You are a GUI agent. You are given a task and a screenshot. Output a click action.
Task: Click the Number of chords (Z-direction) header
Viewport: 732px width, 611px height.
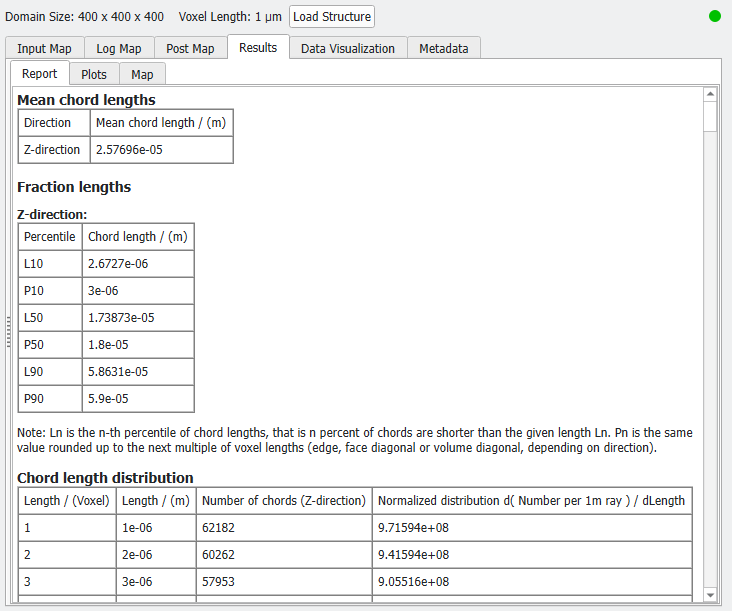[x=284, y=501]
